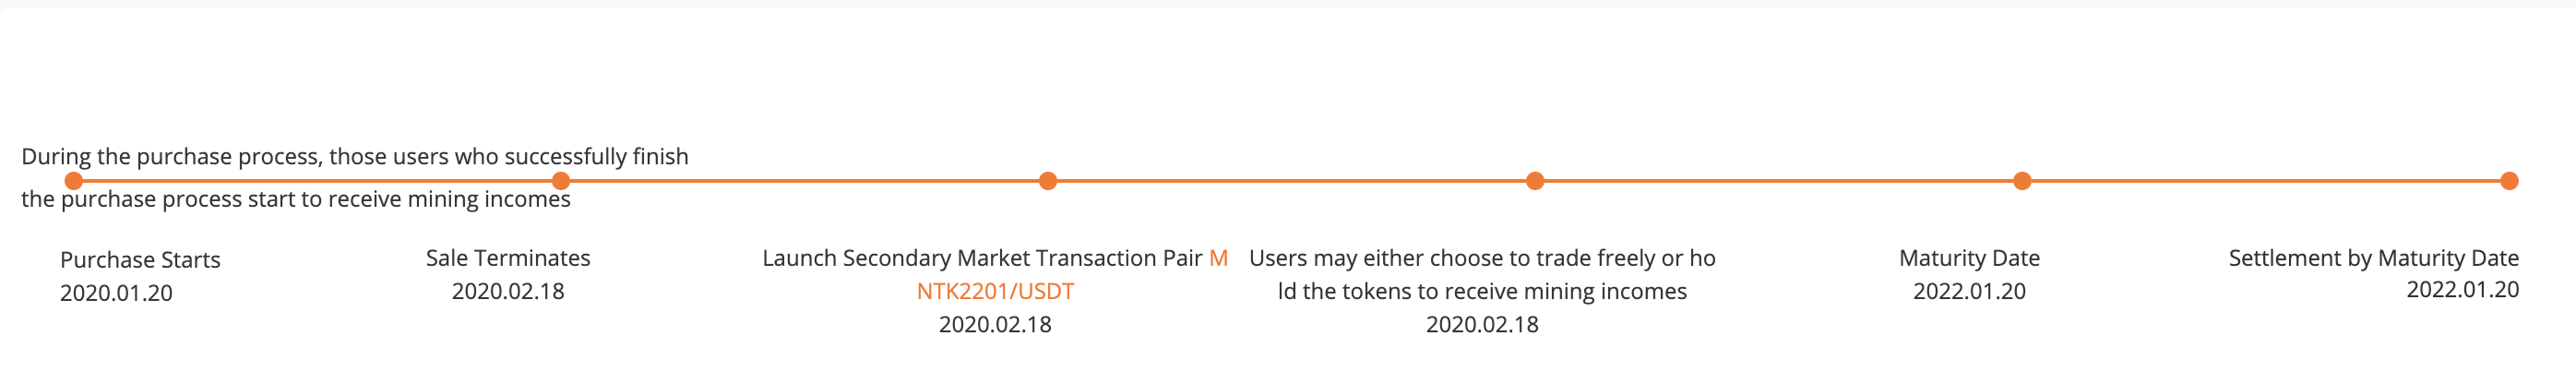Click the final Settlement timeline dot

(x=2509, y=181)
